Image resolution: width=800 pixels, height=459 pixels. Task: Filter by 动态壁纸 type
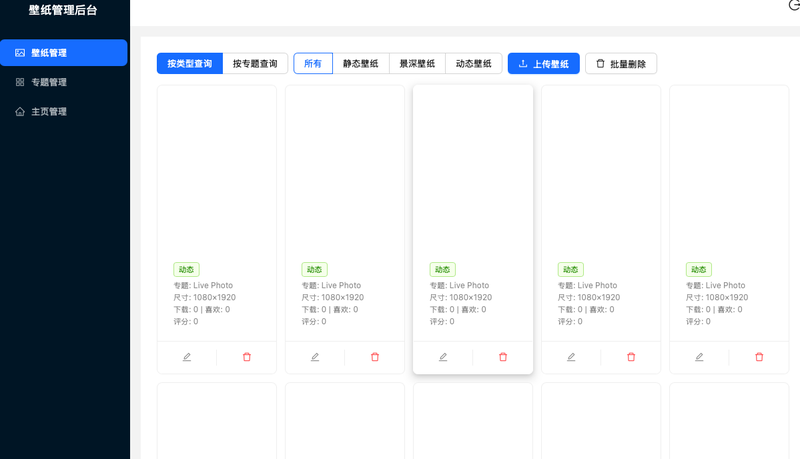click(473, 64)
